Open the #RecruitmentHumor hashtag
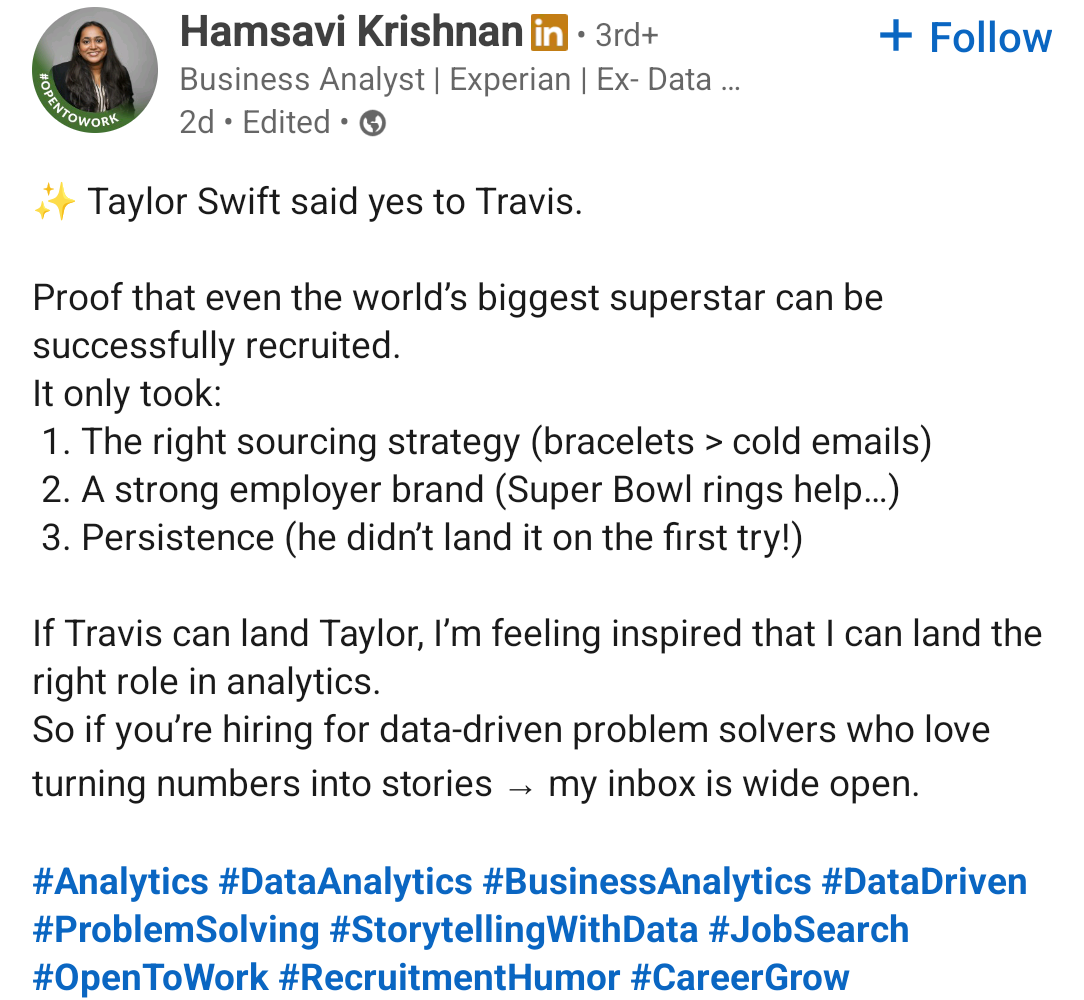The height and width of the screenshot is (1000, 1084). (449, 978)
